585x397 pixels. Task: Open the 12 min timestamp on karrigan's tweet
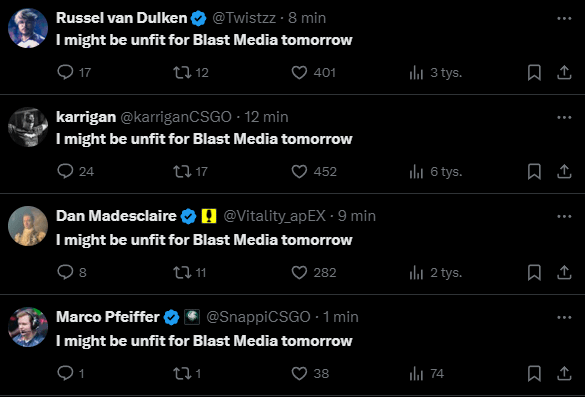[x=266, y=117]
